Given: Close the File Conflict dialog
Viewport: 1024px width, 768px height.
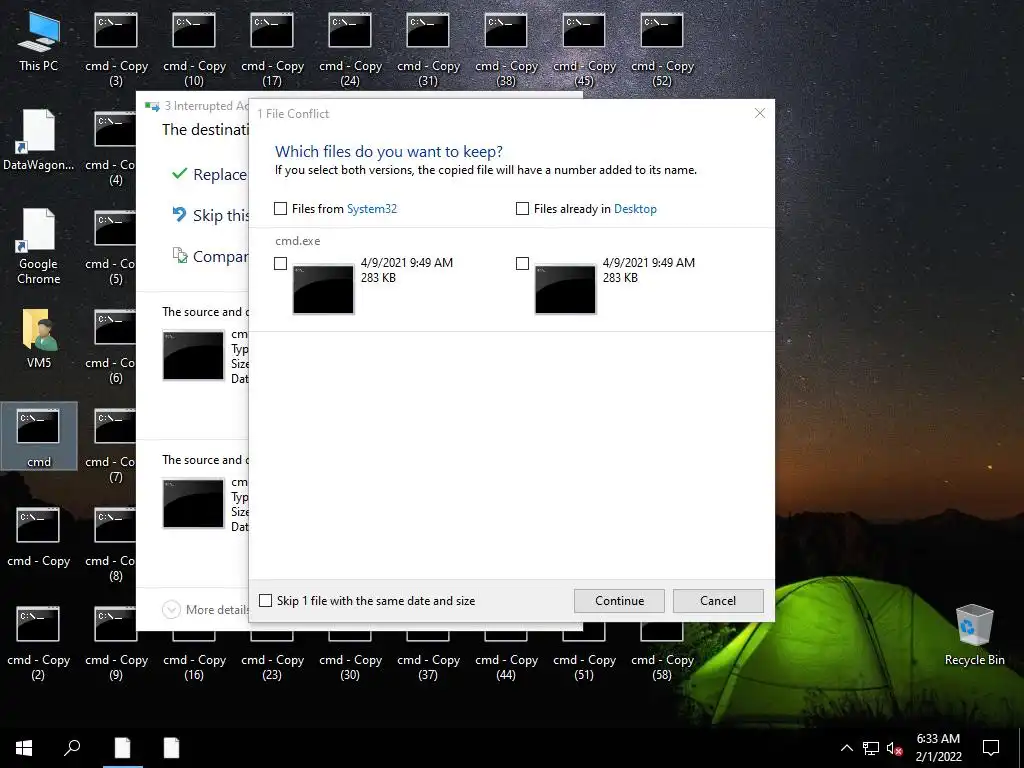Looking at the screenshot, I should (760, 113).
